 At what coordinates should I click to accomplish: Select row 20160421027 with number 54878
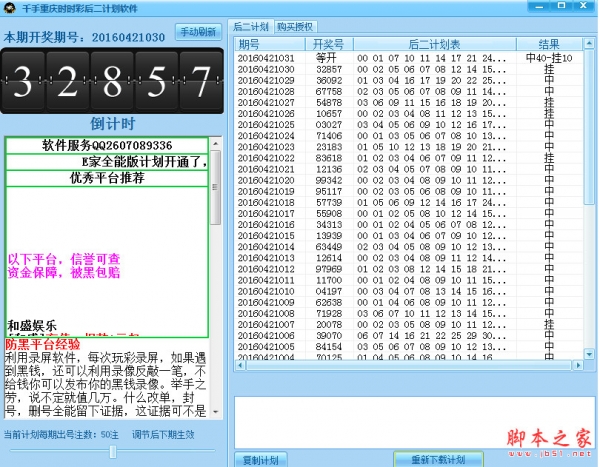pos(409,103)
